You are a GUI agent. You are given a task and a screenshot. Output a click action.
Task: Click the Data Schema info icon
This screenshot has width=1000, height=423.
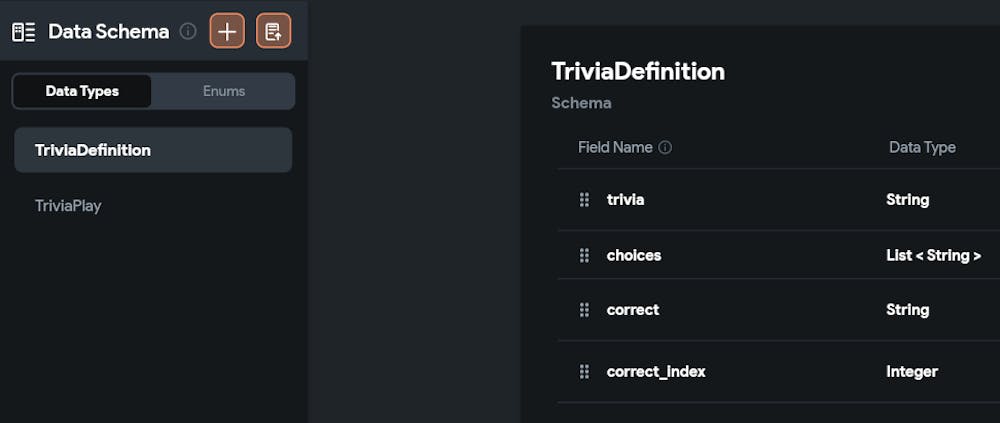click(x=188, y=32)
